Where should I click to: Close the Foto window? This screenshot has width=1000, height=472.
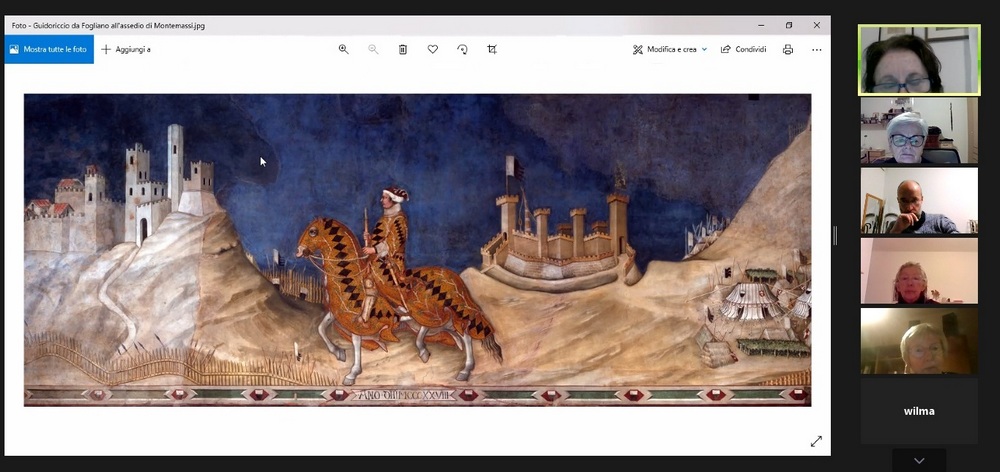coord(816,26)
